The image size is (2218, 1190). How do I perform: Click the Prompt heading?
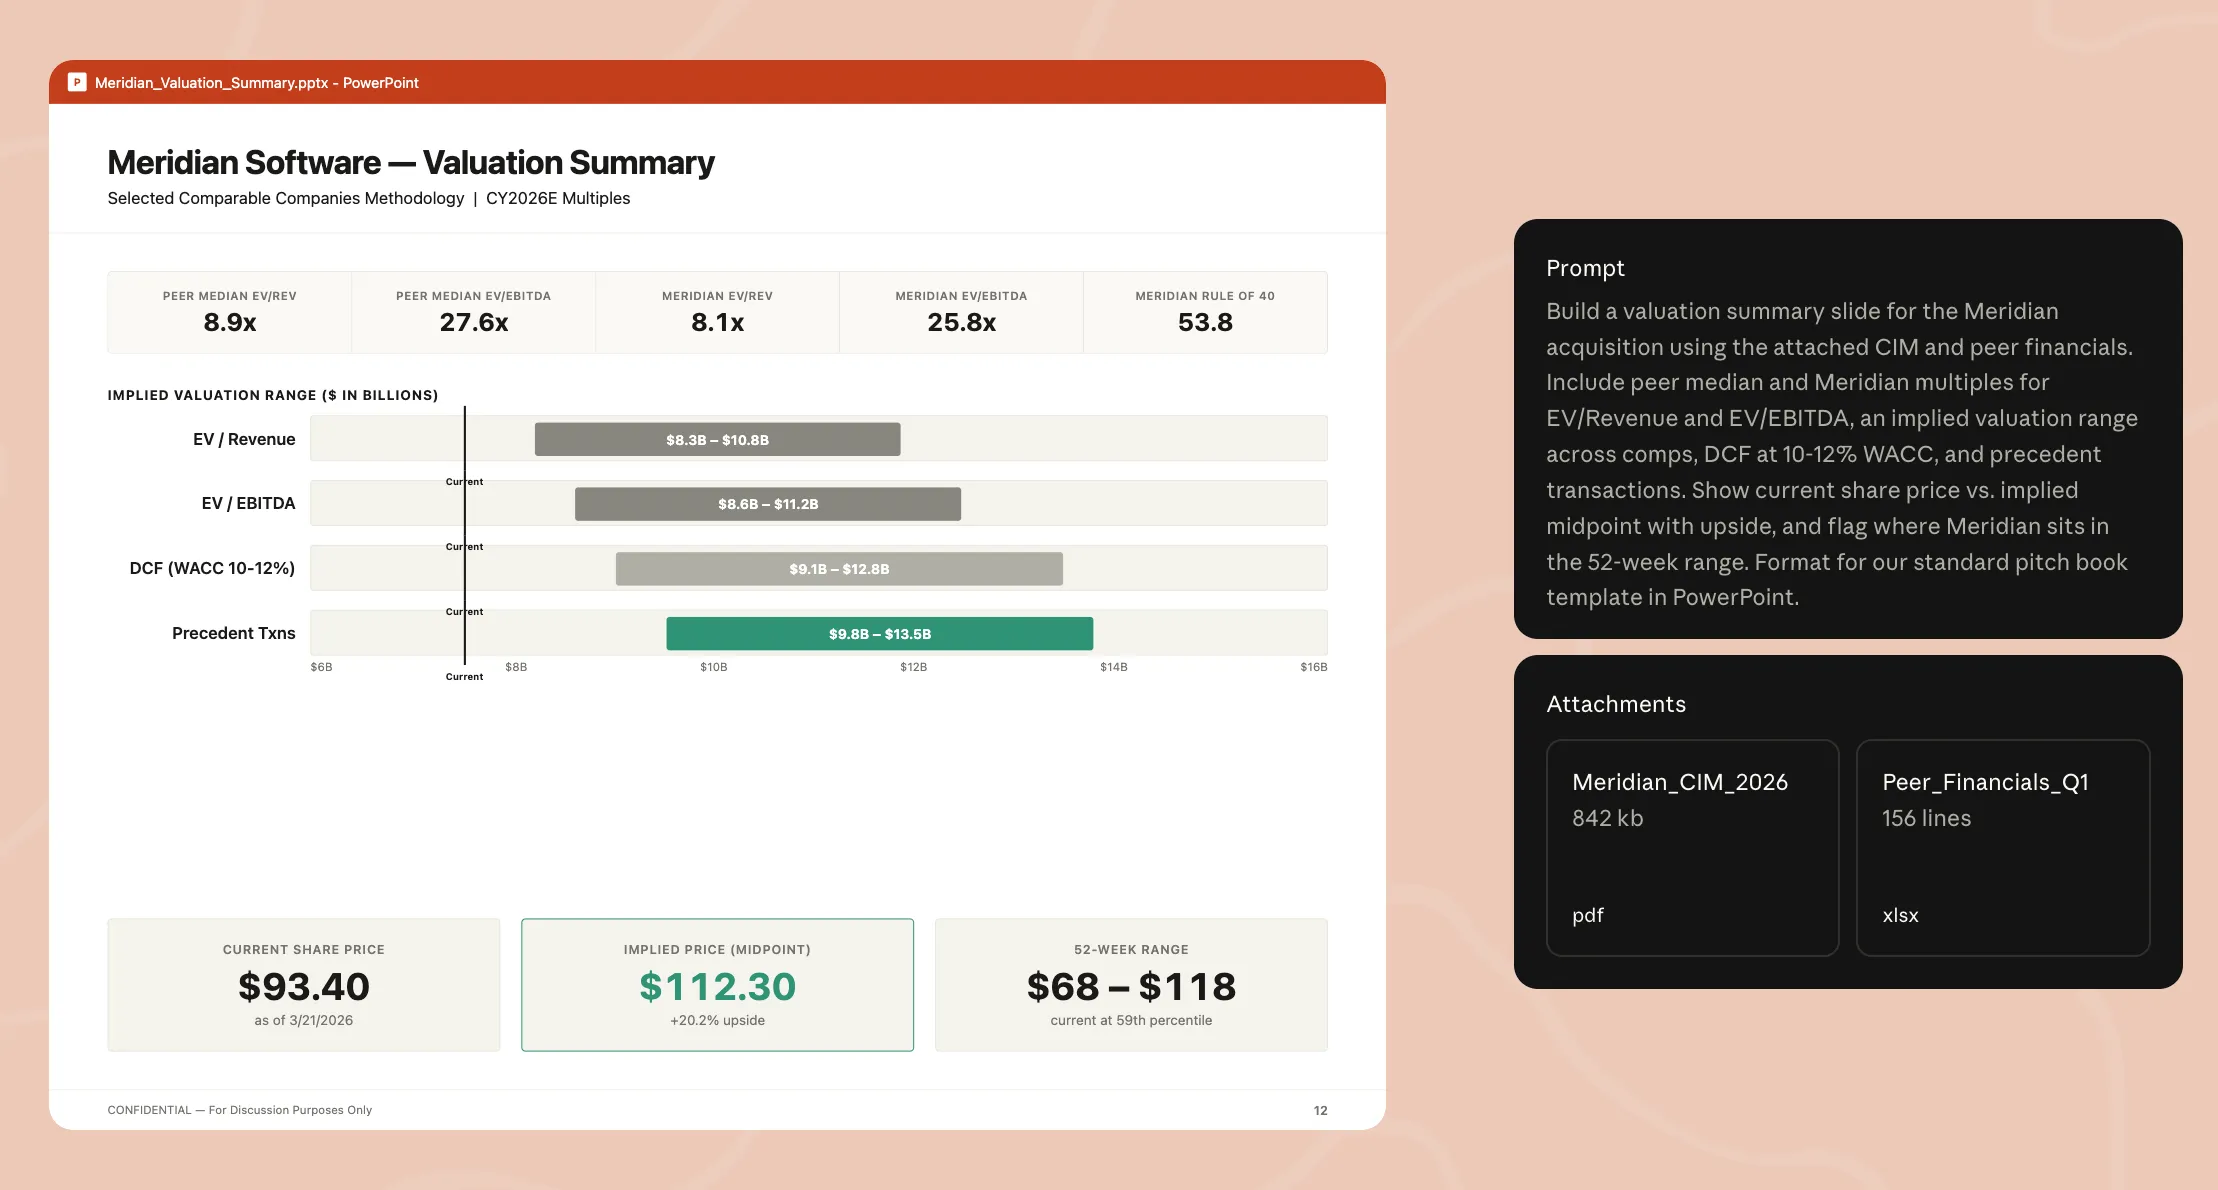[x=1585, y=268]
